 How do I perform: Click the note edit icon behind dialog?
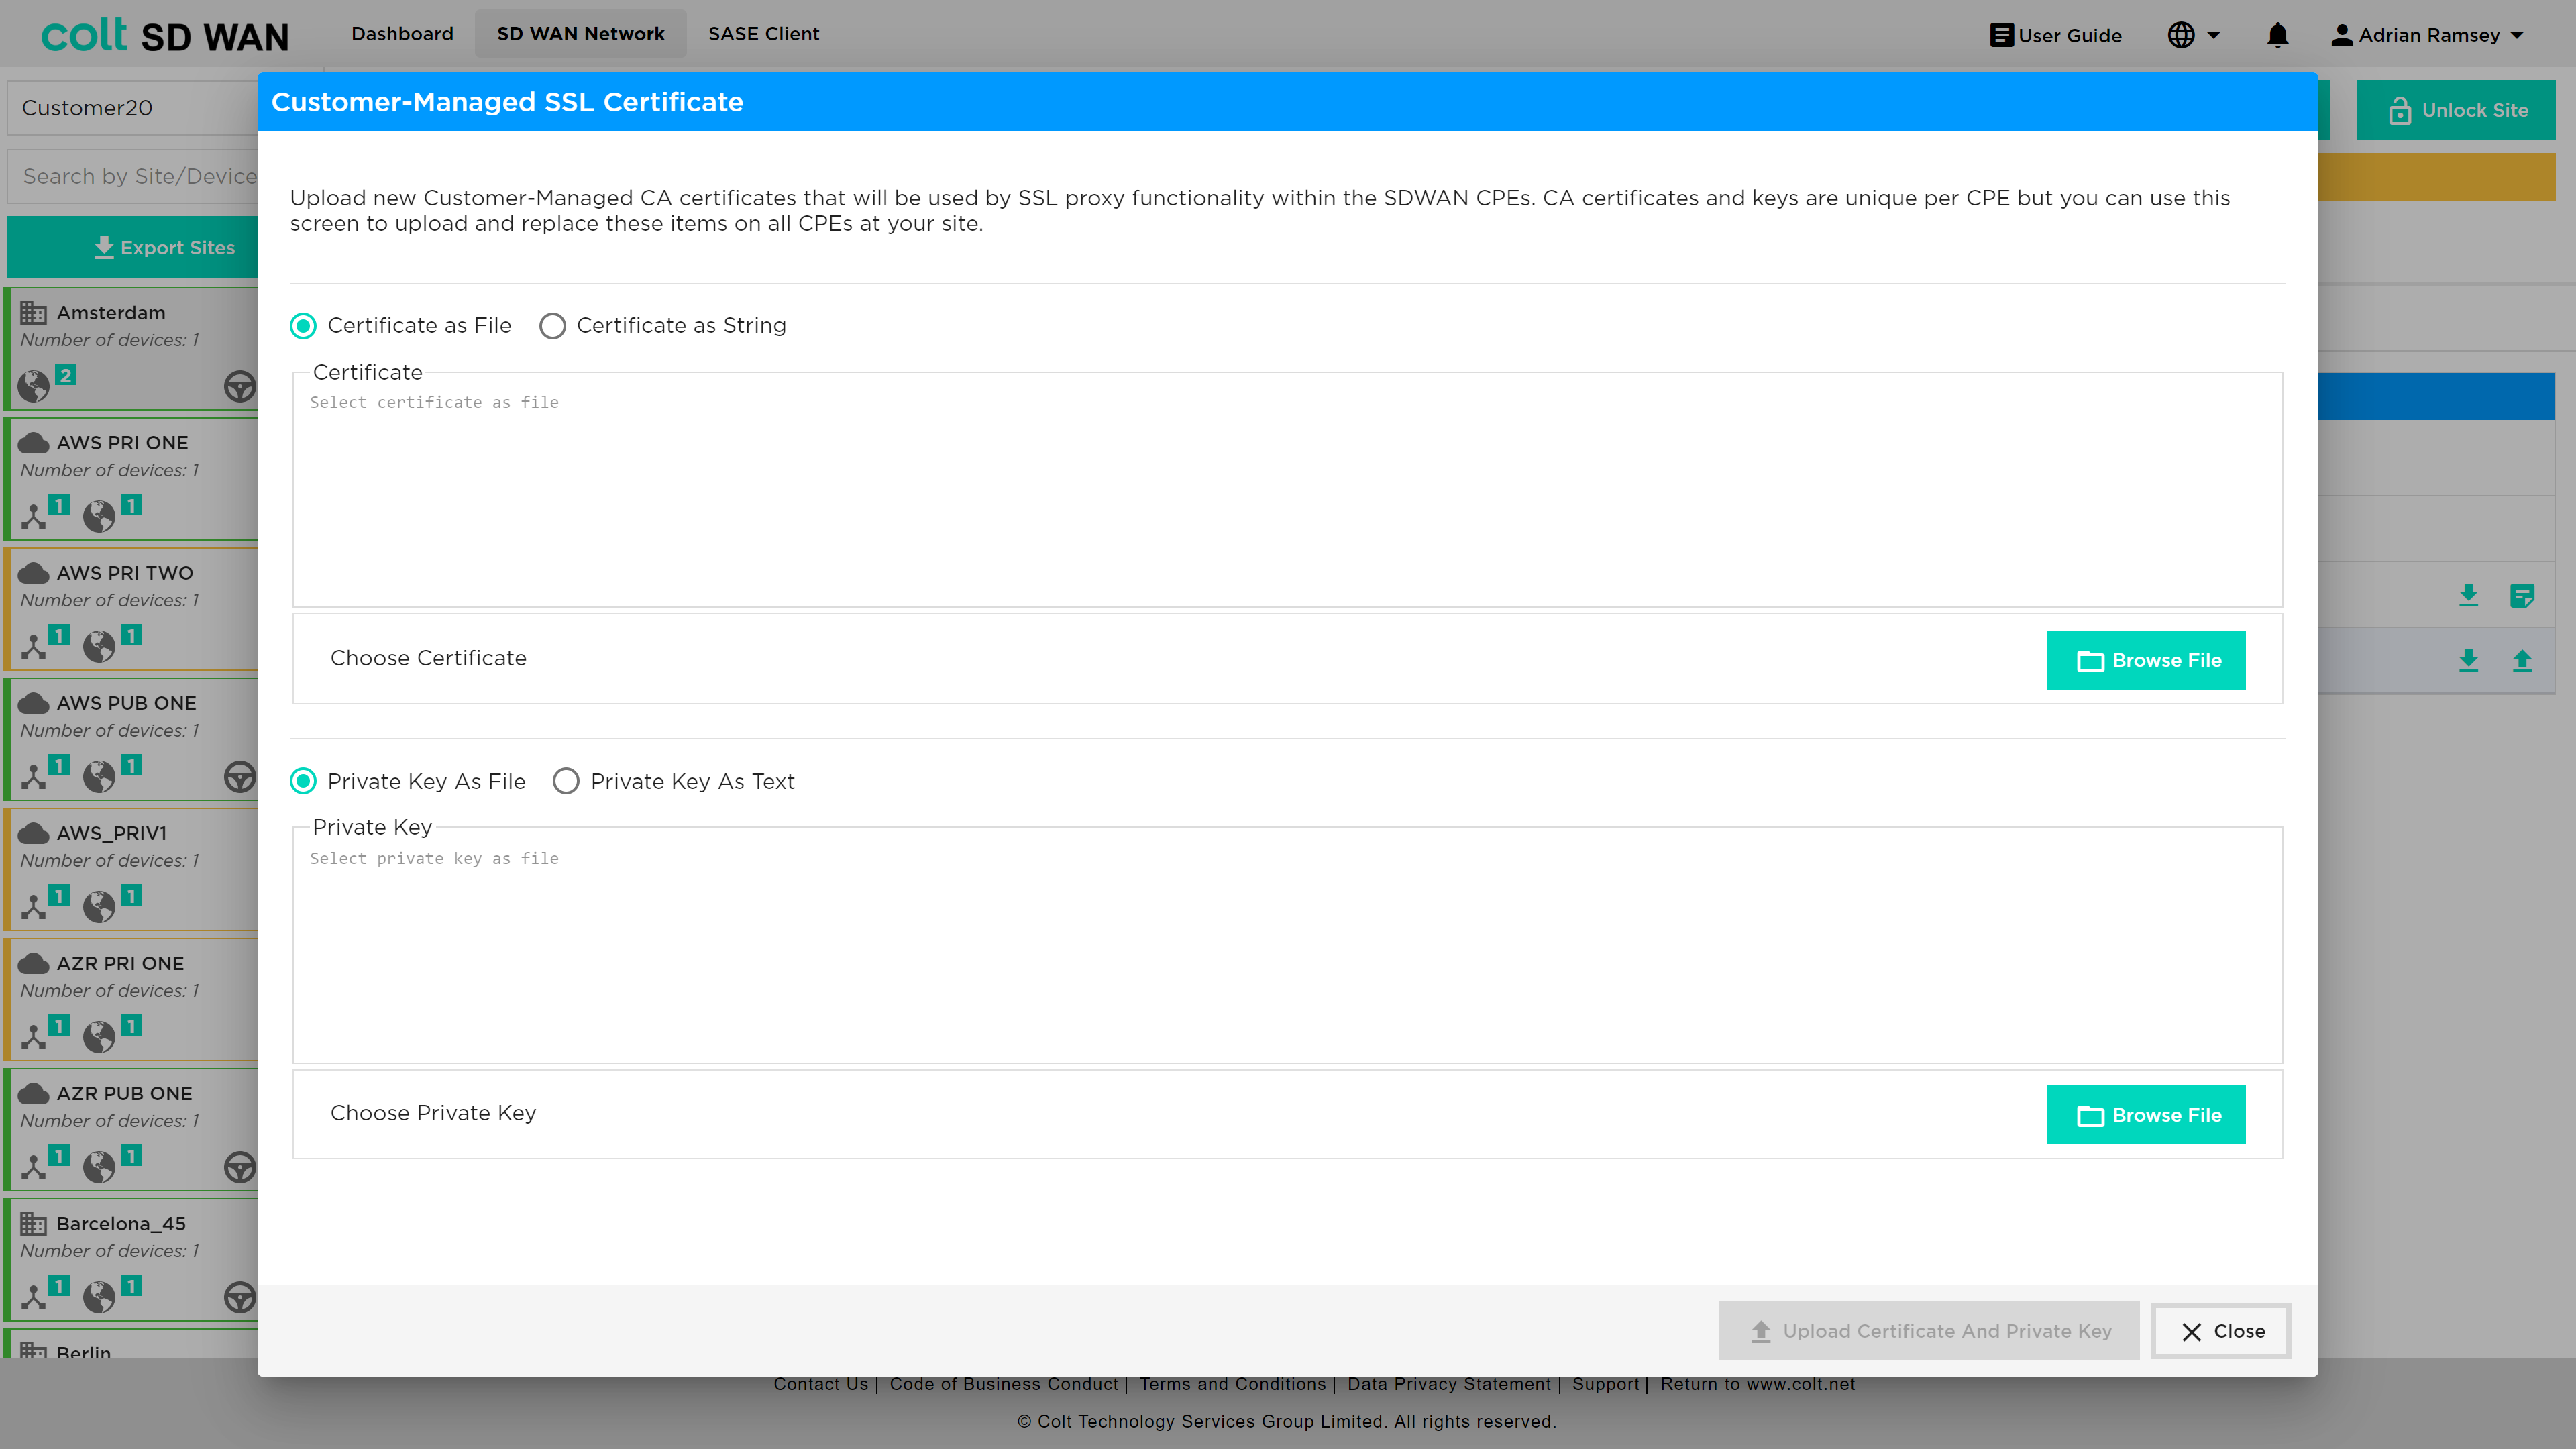pos(2522,596)
